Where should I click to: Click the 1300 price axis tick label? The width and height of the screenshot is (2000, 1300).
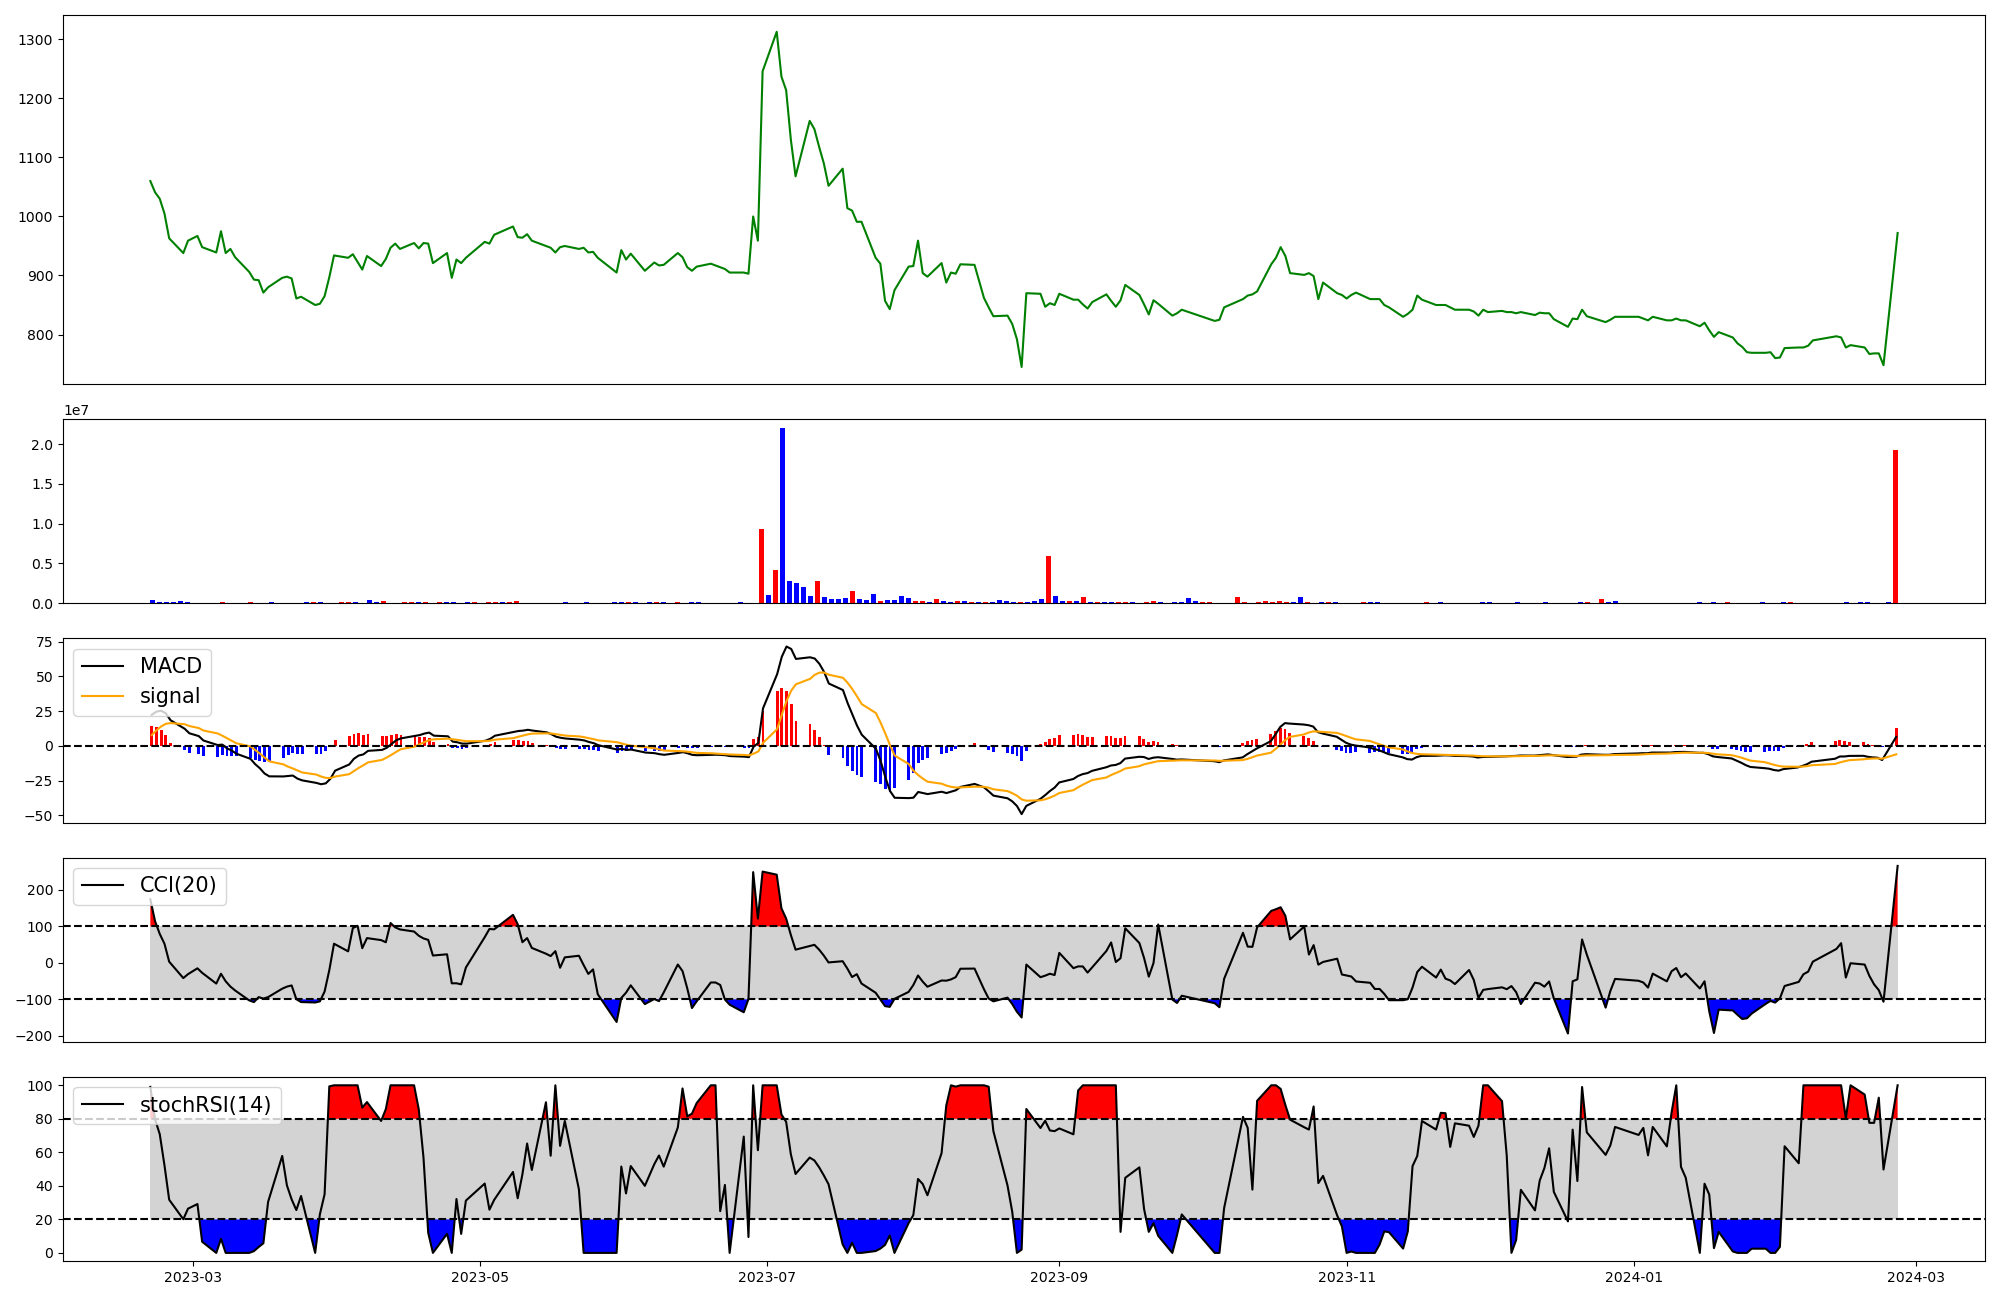(x=37, y=40)
